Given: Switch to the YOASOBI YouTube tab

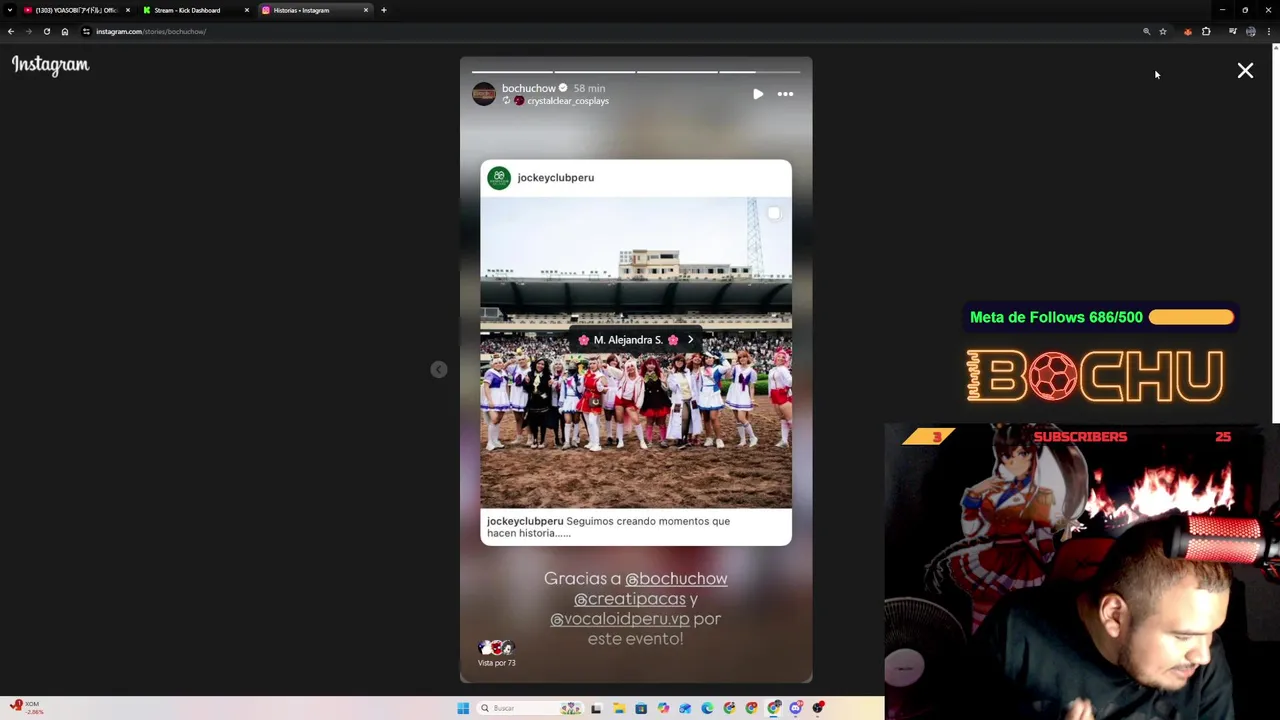Looking at the screenshot, I should pos(76,10).
